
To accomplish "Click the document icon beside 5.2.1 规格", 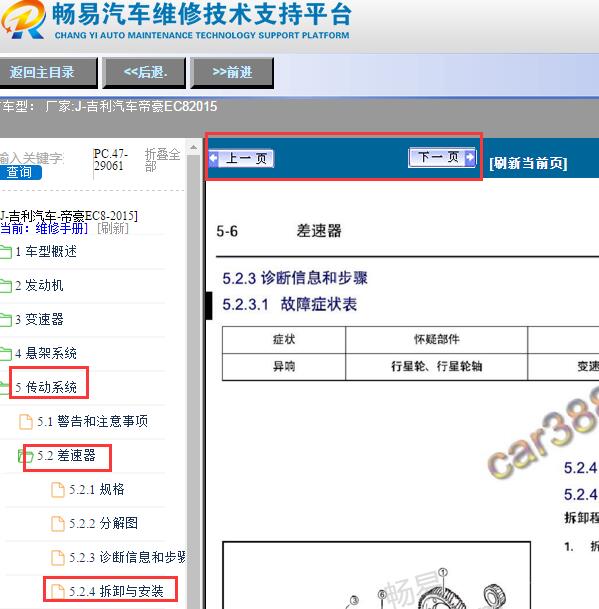I will point(58,489).
